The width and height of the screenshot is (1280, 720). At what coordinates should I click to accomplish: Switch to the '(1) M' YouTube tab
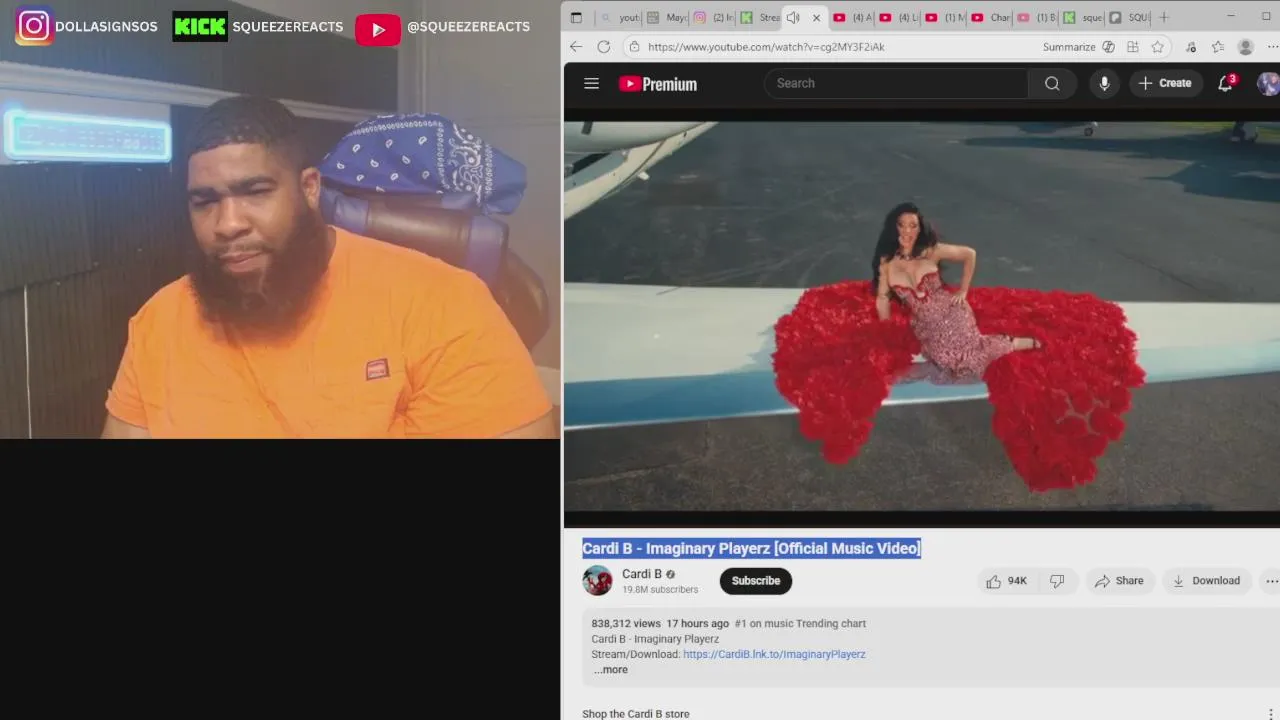click(944, 18)
